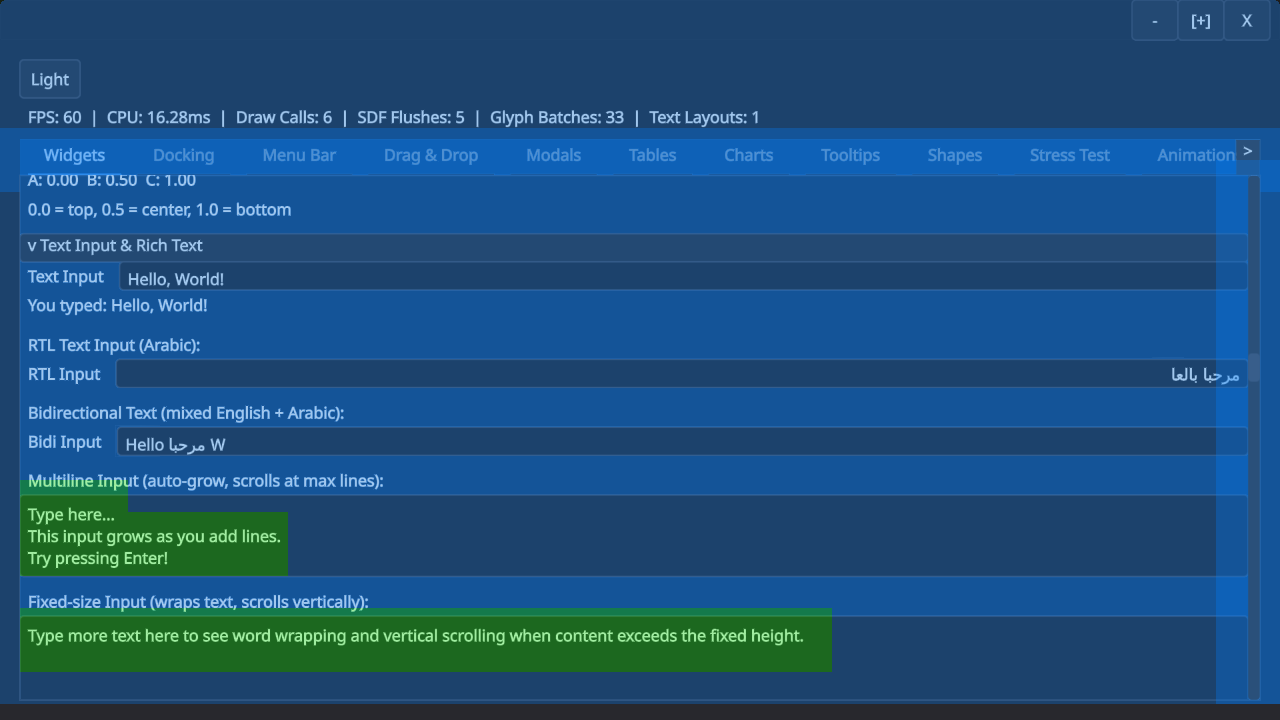
Task: Switch to the Tables tab
Action: (x=652, y=155)
